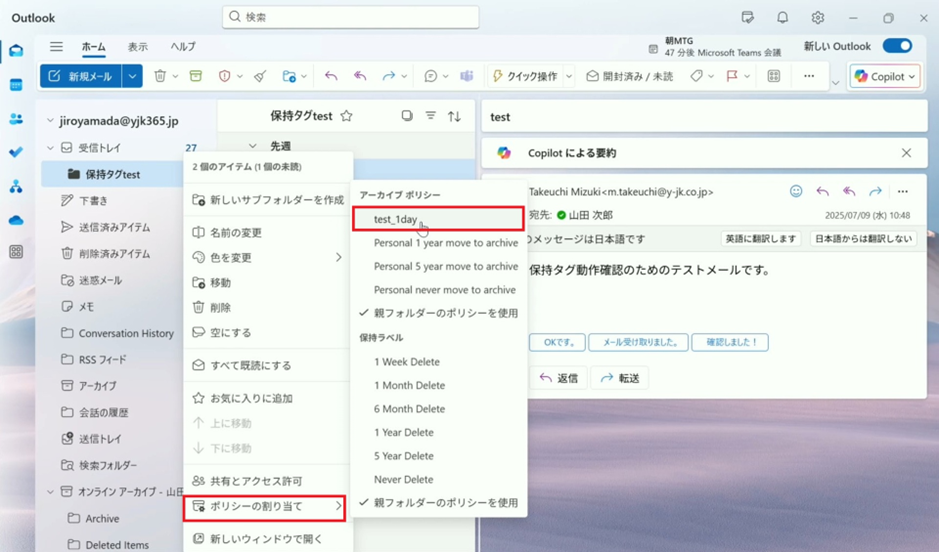Screen dimensions: 939x552
Task: Open the notifications bell icon
Action: point(783,18)
